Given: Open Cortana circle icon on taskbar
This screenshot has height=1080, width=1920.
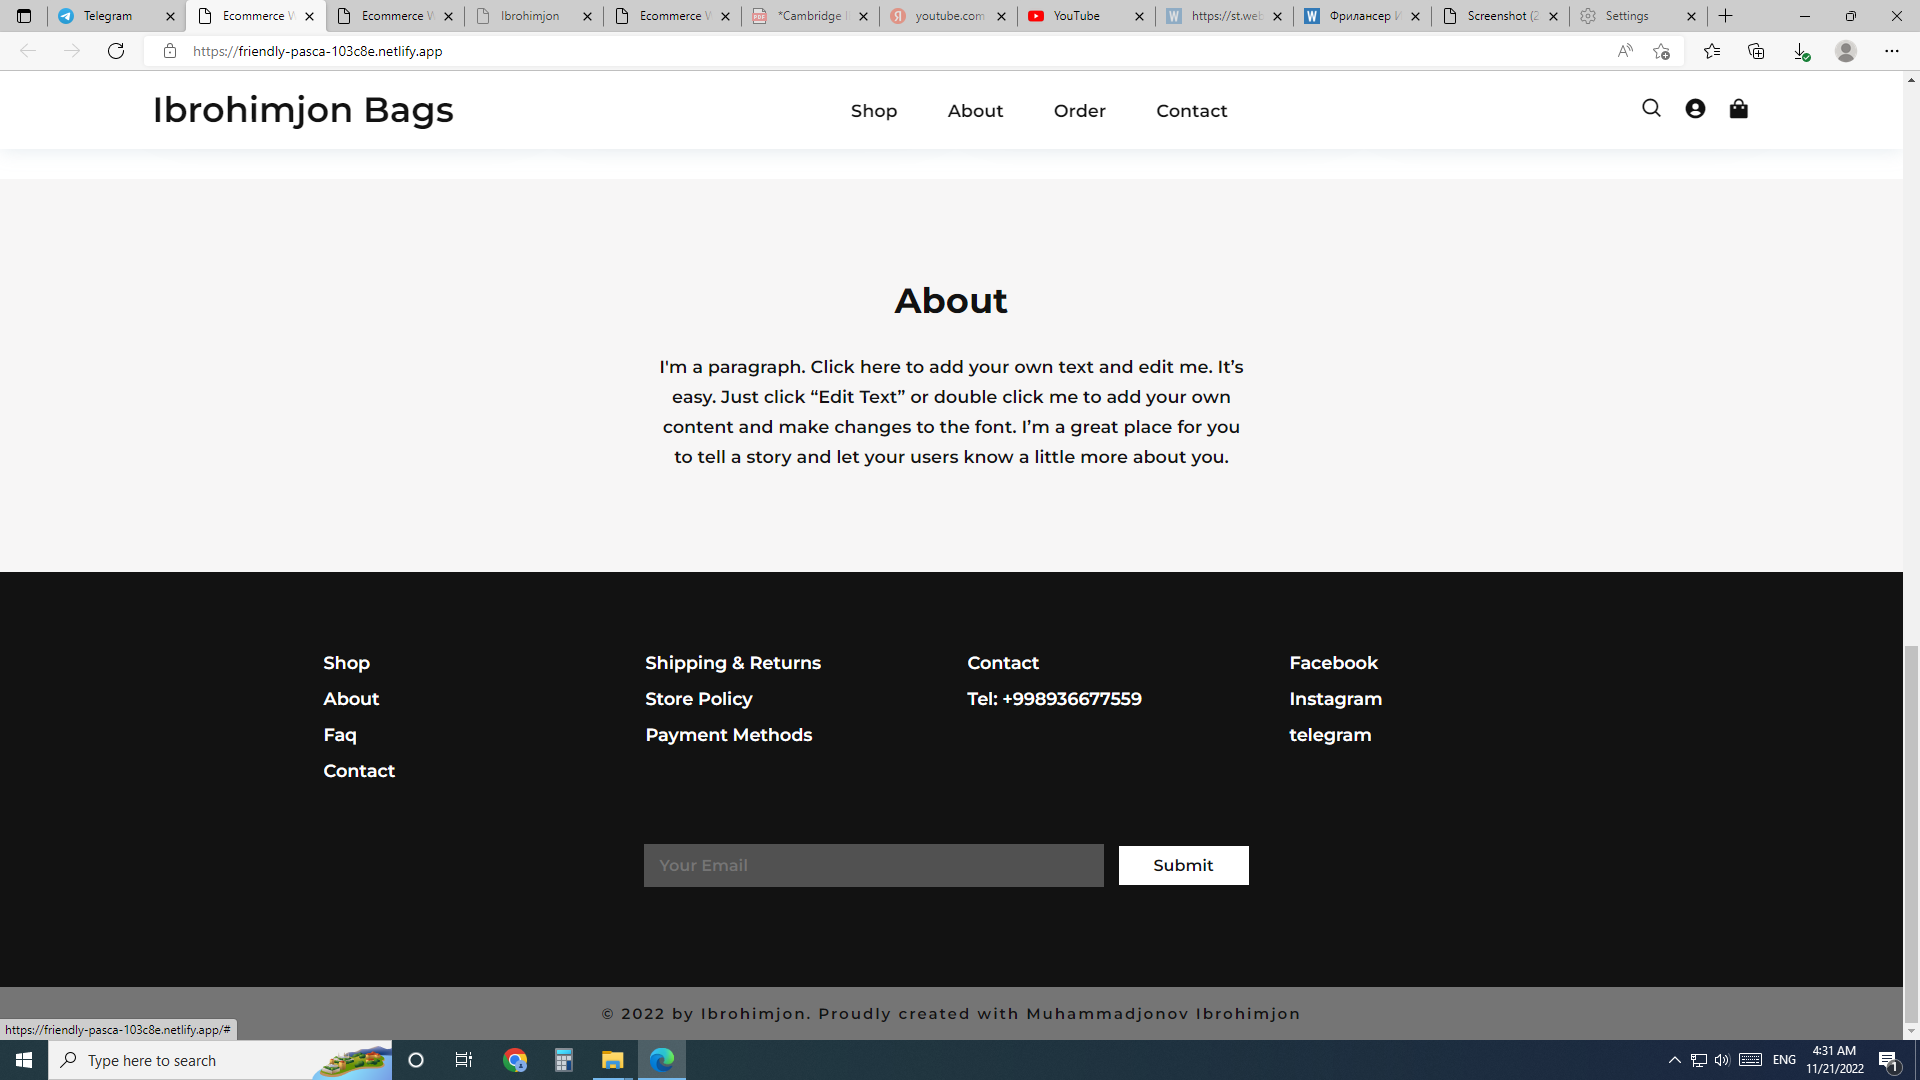Looking at the screenshot, I should [x=416, y=1060].
